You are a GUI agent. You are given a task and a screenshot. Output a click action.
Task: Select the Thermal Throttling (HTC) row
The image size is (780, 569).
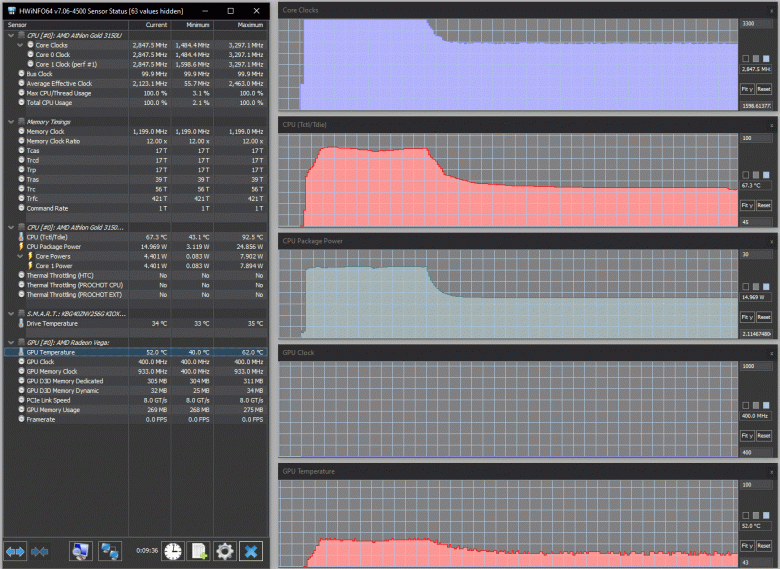tap(136, 275)
